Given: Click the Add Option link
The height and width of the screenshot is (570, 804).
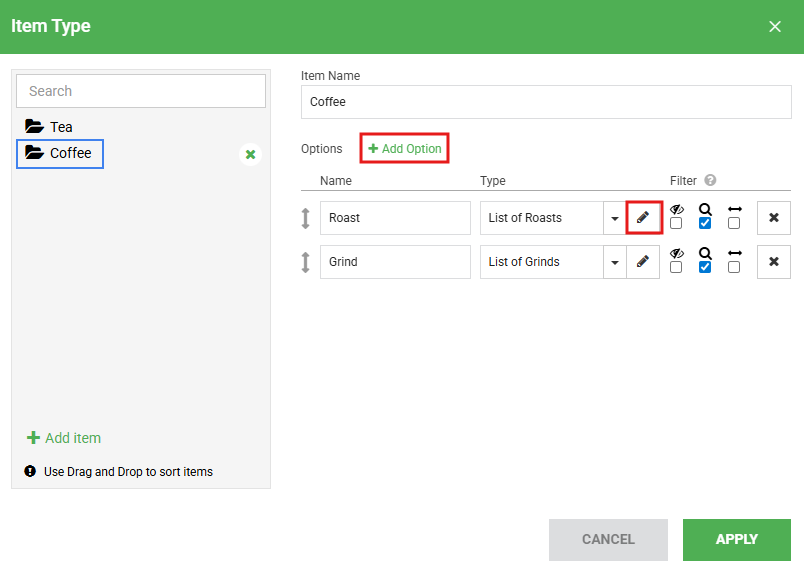Looking at the screenshot, I should pos(404,149).
